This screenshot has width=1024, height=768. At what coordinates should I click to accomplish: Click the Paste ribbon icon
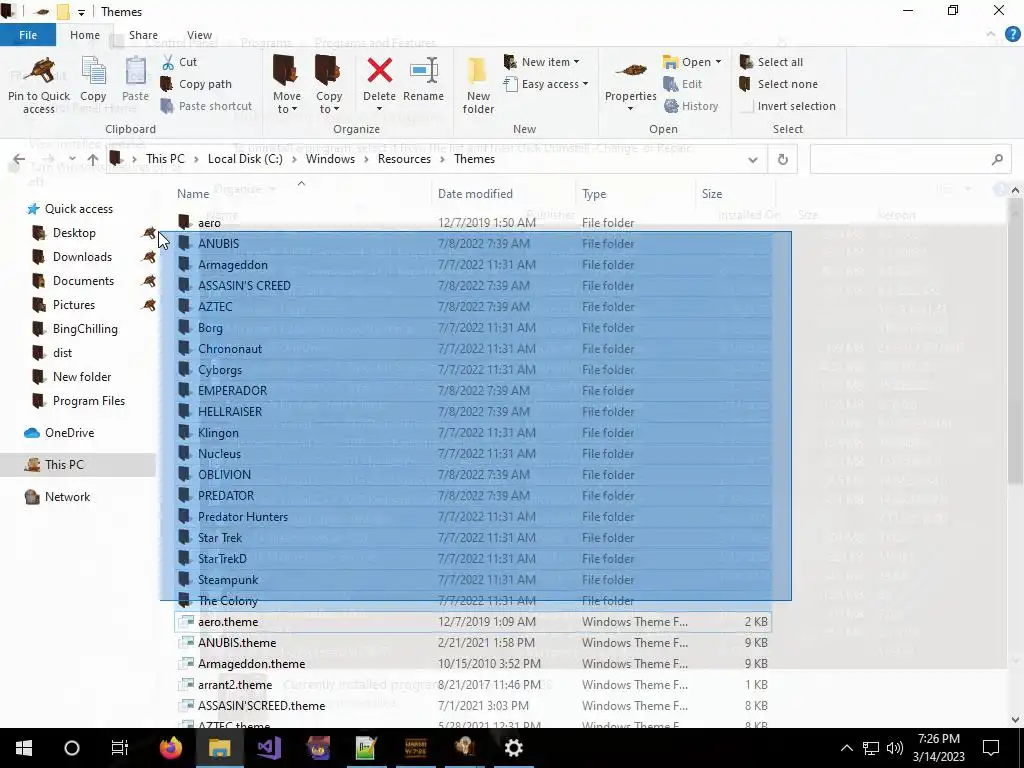coord(136,71)
